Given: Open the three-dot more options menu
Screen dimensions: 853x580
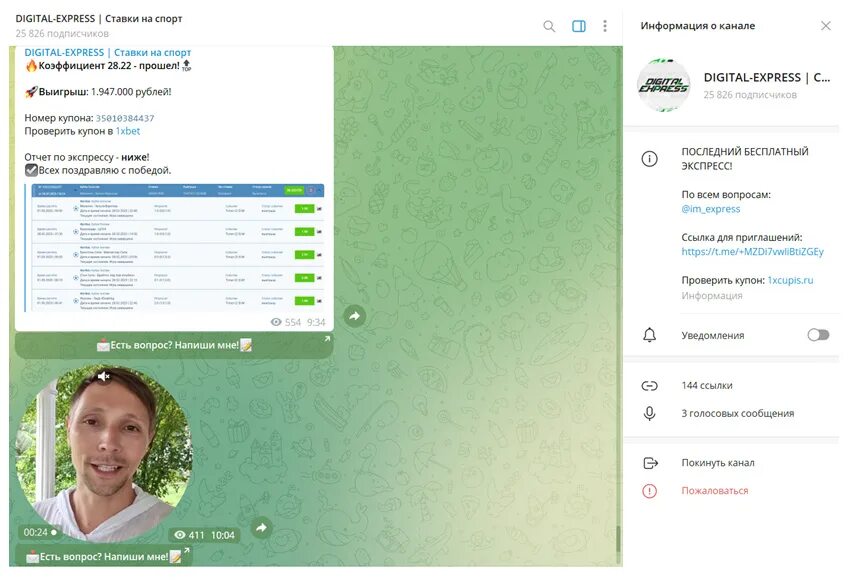Looking at the screenshot, I should 605,26.
